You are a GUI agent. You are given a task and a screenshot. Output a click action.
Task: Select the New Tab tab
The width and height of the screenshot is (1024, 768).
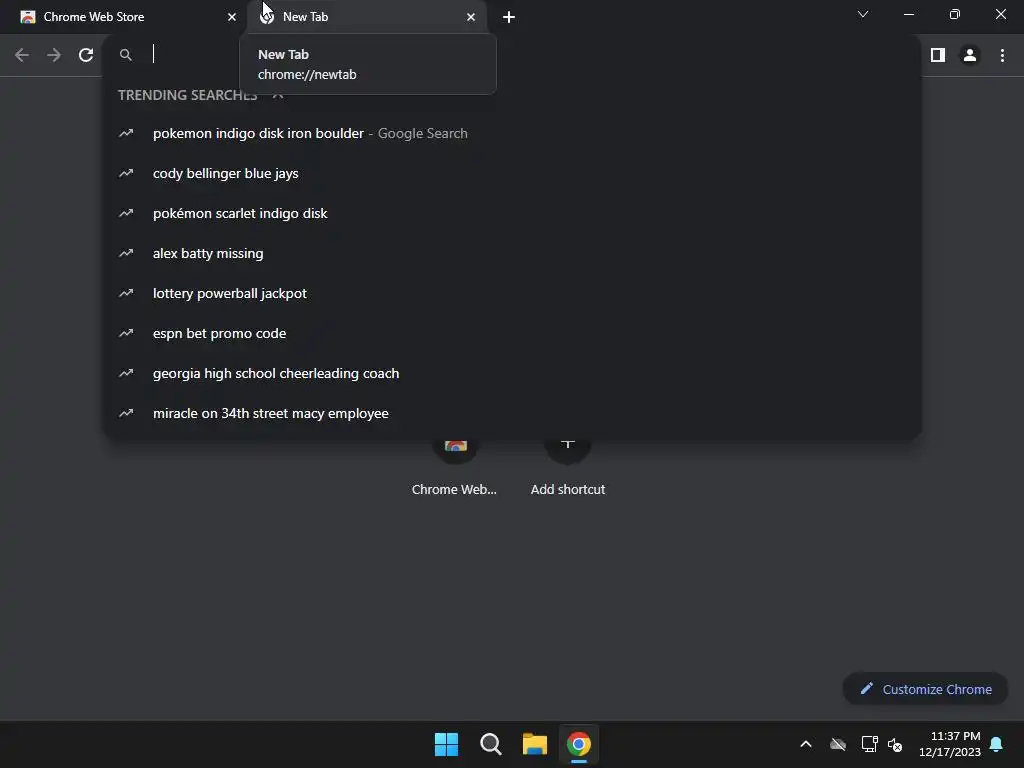pos(366,17)
